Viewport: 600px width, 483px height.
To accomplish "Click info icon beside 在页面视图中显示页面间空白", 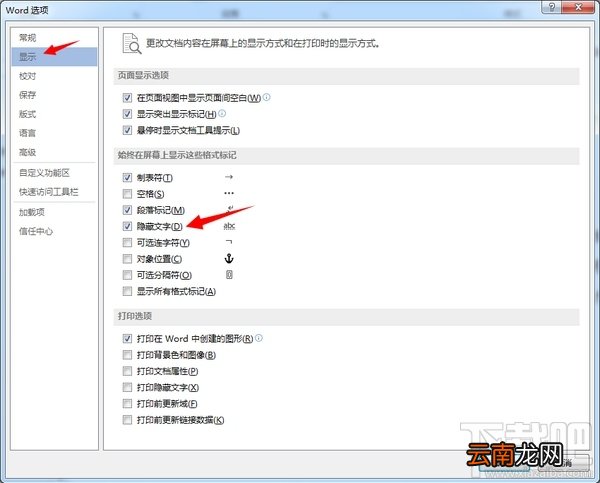I will pyautogui.click(x=267, y=97).
